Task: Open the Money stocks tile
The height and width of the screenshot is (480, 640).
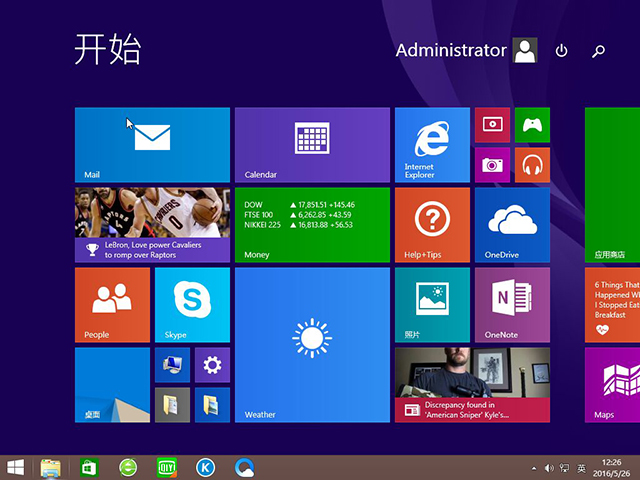Action: pyautogui.click(x=312, y=225)
